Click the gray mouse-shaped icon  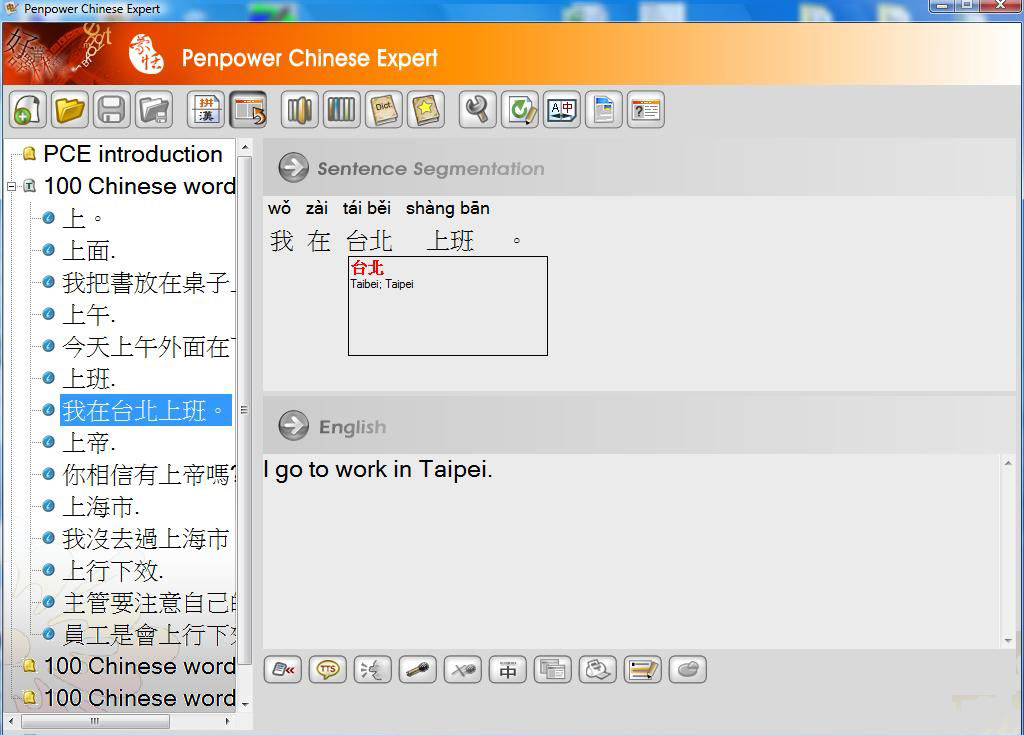688,670
